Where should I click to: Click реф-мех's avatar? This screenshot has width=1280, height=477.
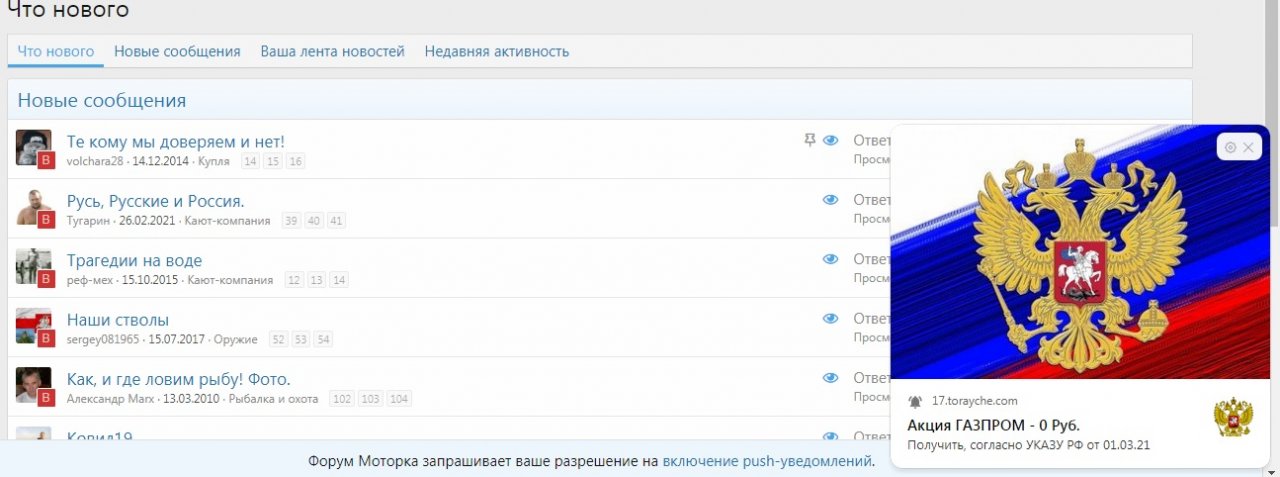click(x=34, y=267)
